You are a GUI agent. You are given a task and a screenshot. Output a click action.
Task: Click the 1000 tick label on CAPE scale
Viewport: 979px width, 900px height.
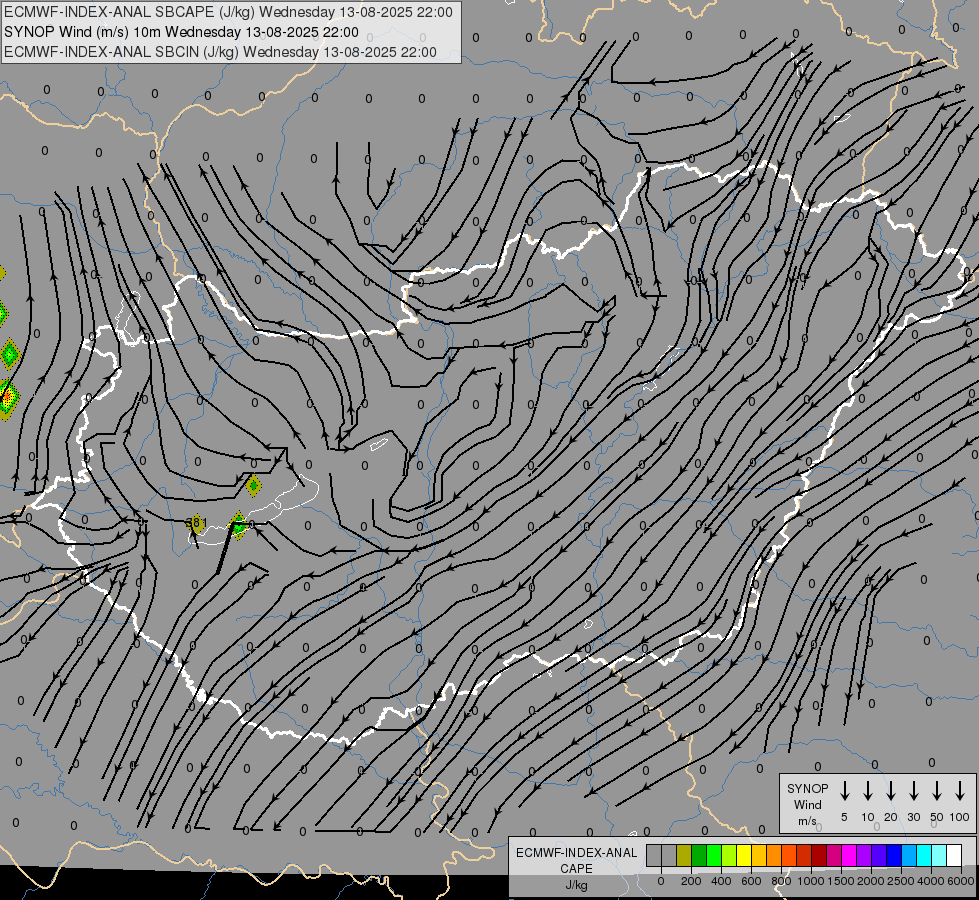click(810, 881)
